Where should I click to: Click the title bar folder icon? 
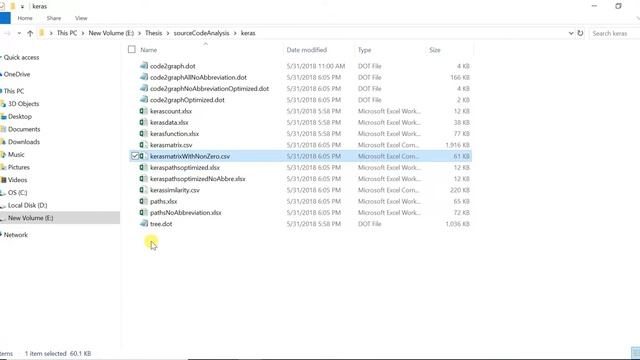point(13,6)
